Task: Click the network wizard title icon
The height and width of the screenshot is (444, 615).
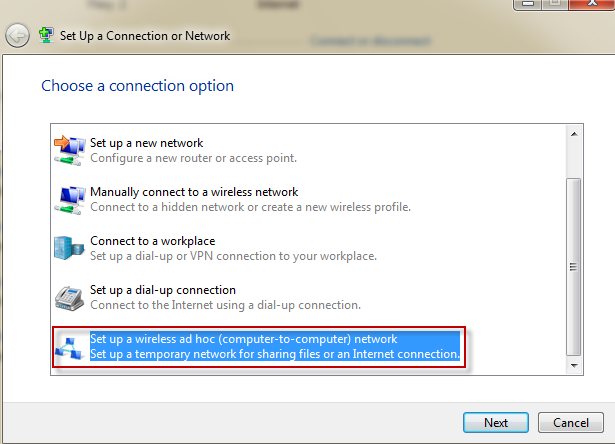Action: [x=46, y=36]
